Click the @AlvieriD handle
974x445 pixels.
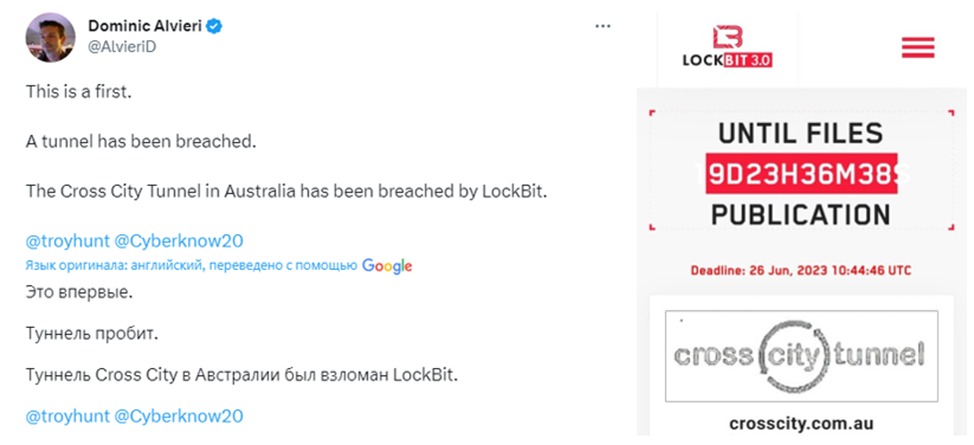pos(122,45)
